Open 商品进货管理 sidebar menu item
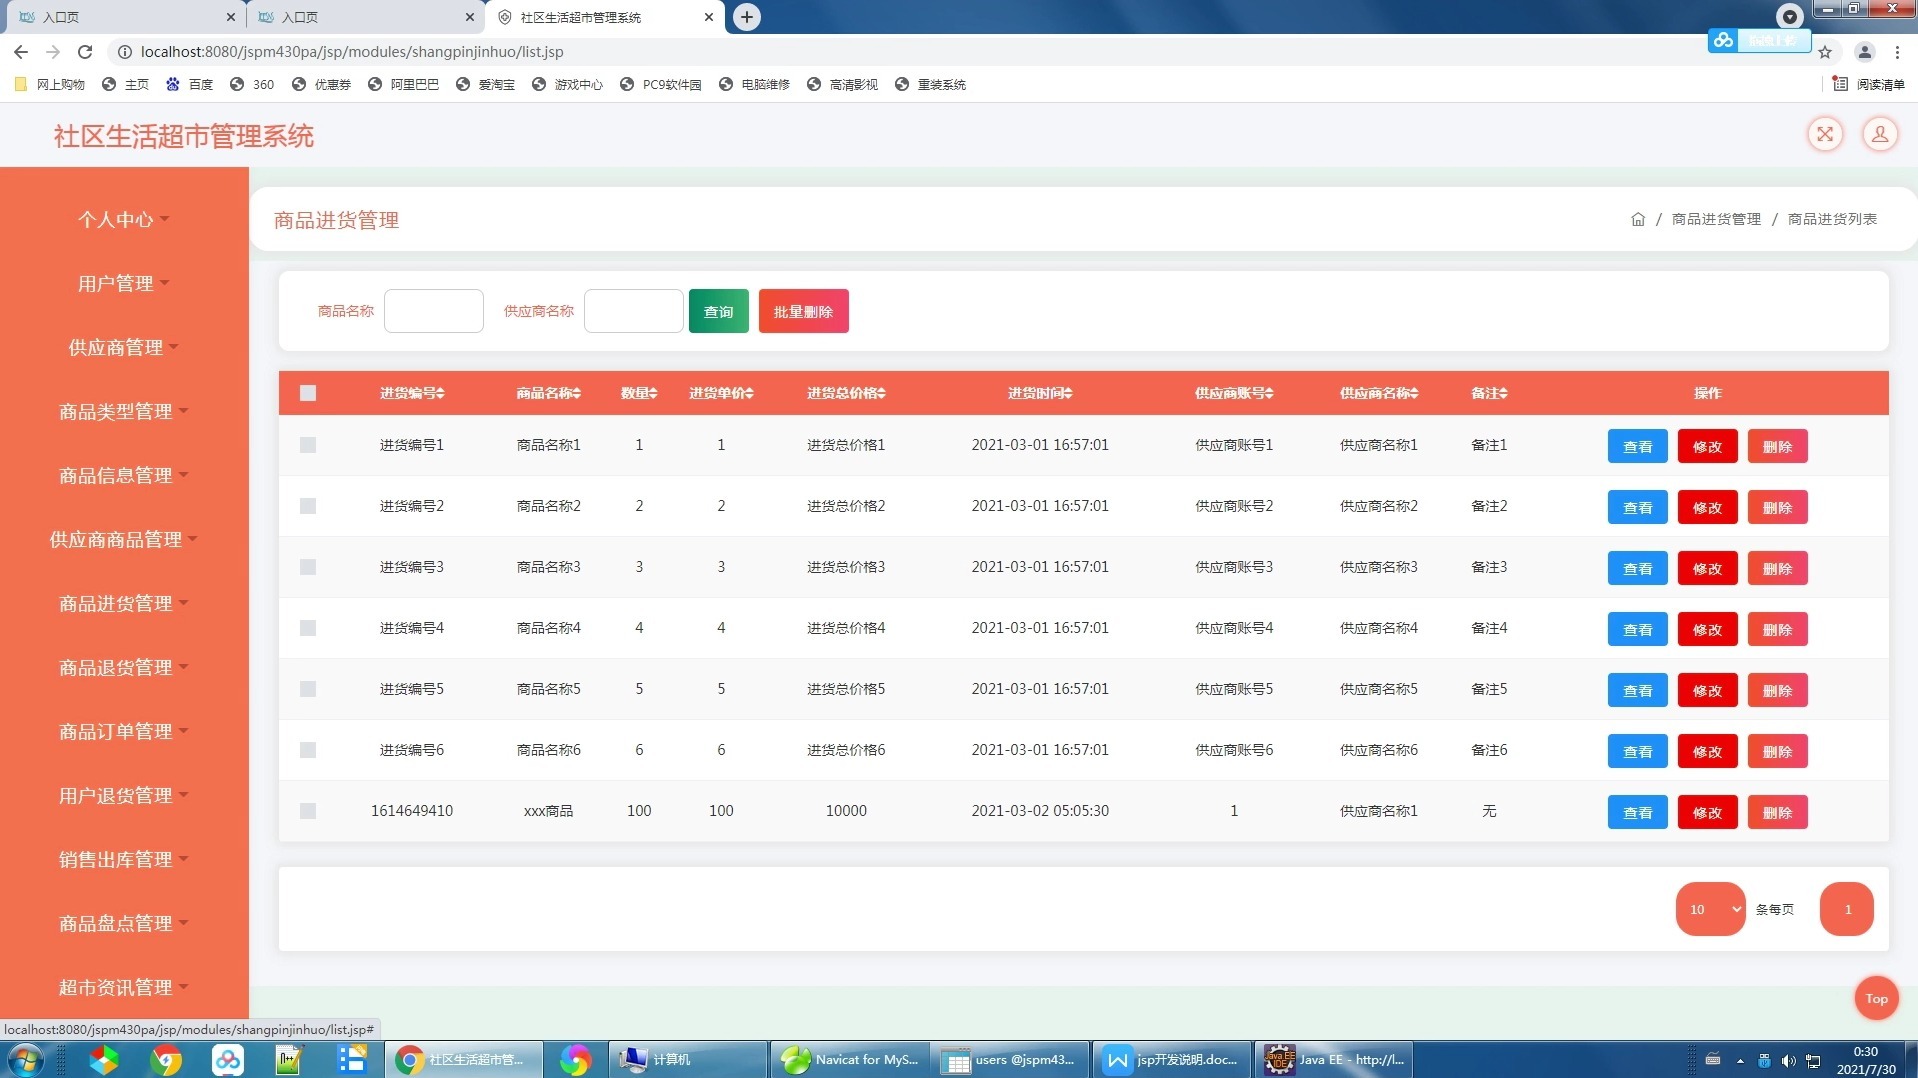The width and height of the screenshot is (1918, 1078). click(123, 603)
